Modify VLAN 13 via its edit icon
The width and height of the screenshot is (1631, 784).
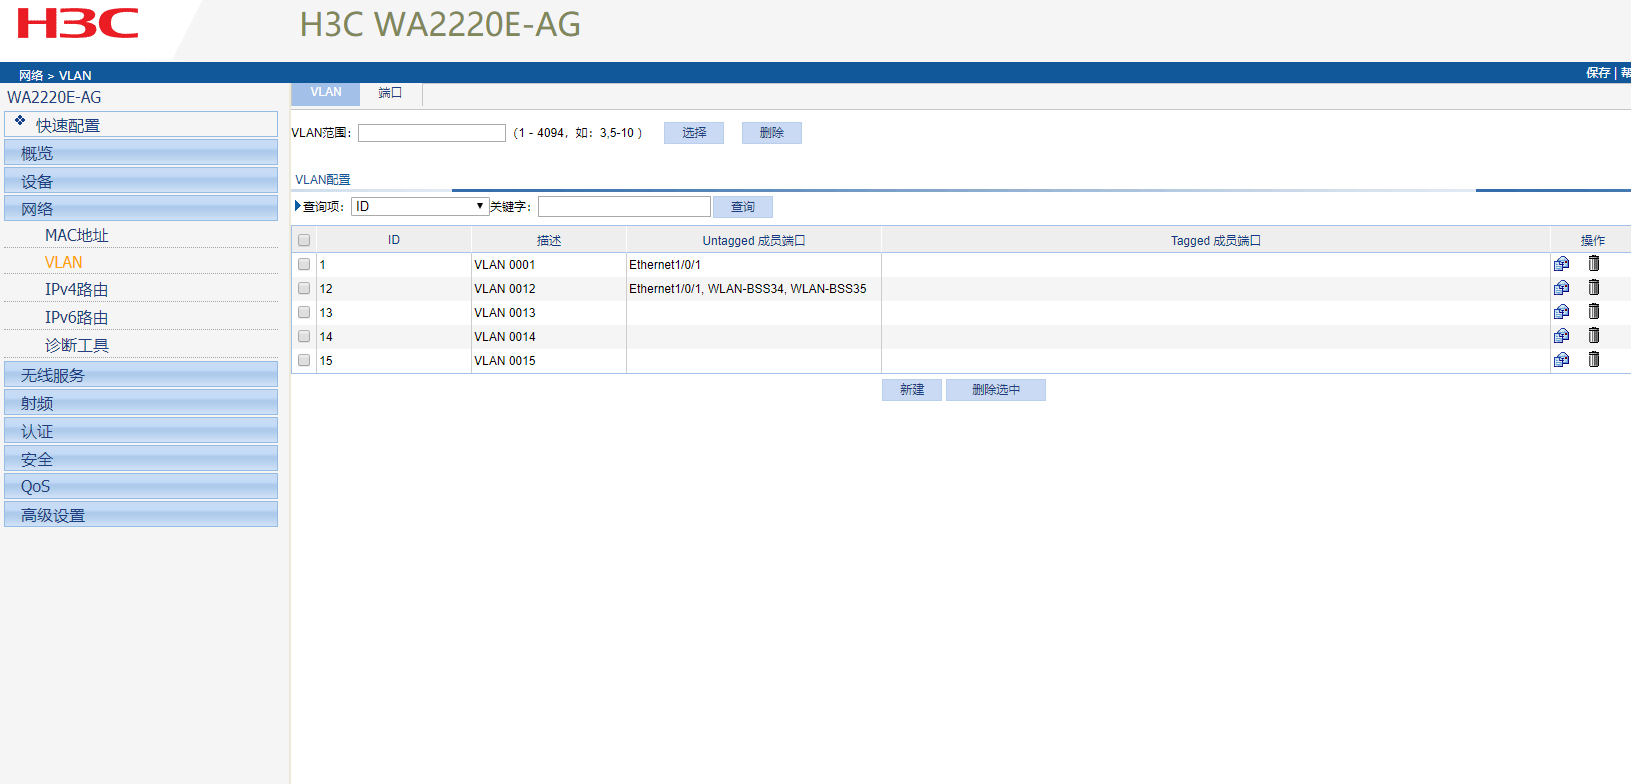pos(1561,312)
